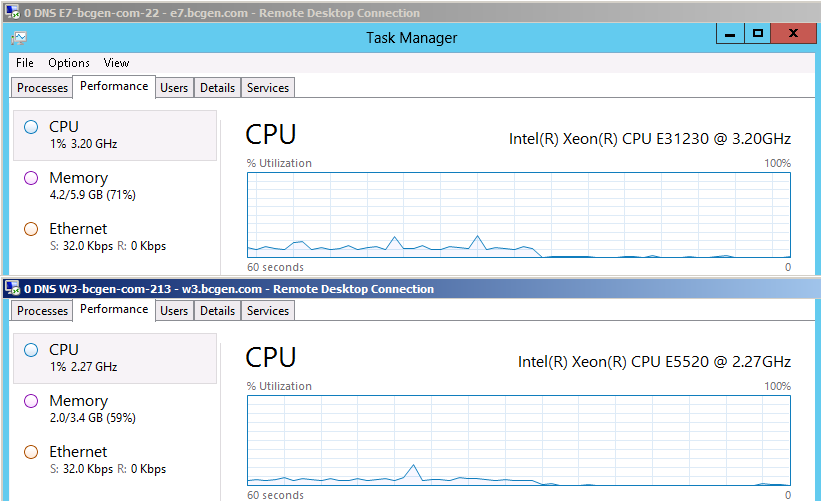Maximize the Task Manager window

(758, 34)
